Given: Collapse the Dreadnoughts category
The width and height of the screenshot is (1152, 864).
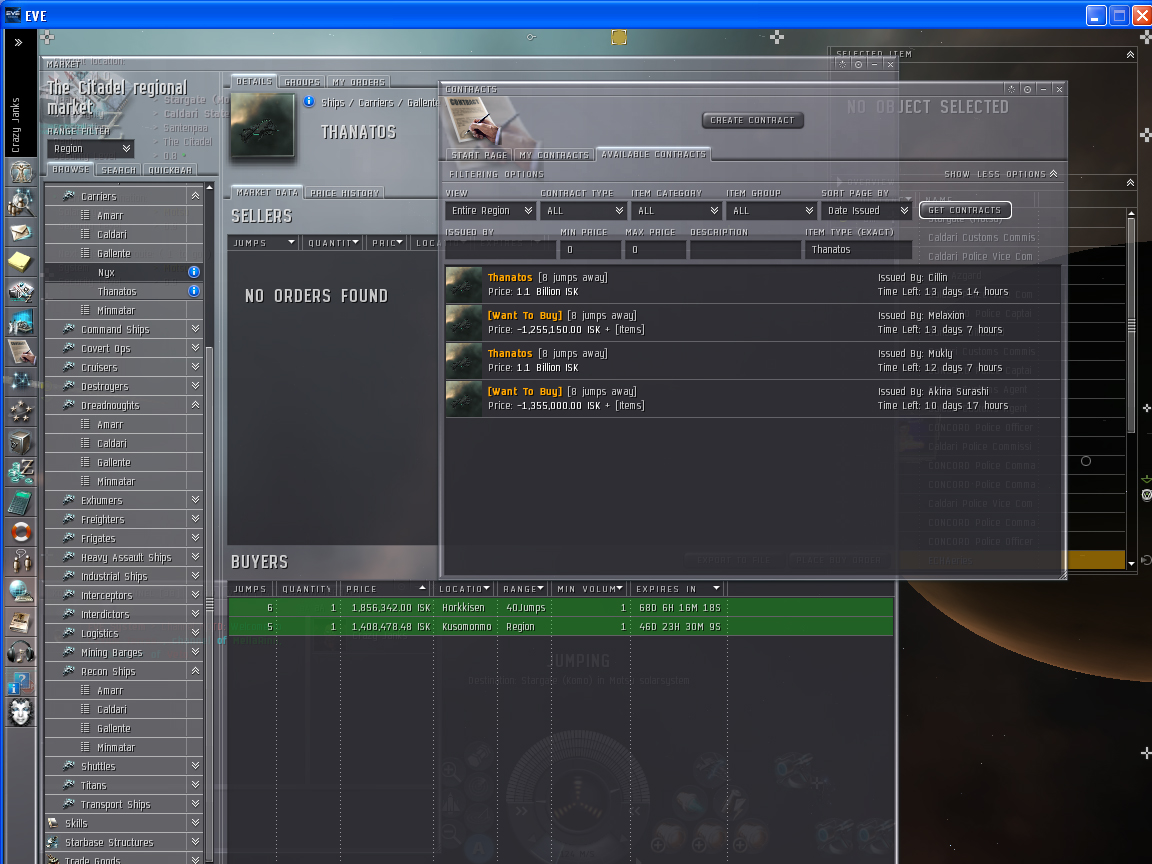Looking at the screenshot, I should tap(195, 405).
